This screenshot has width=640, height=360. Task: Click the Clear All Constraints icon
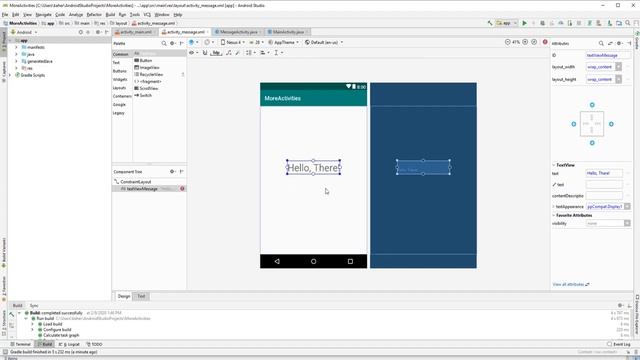[x=229, y=53]
